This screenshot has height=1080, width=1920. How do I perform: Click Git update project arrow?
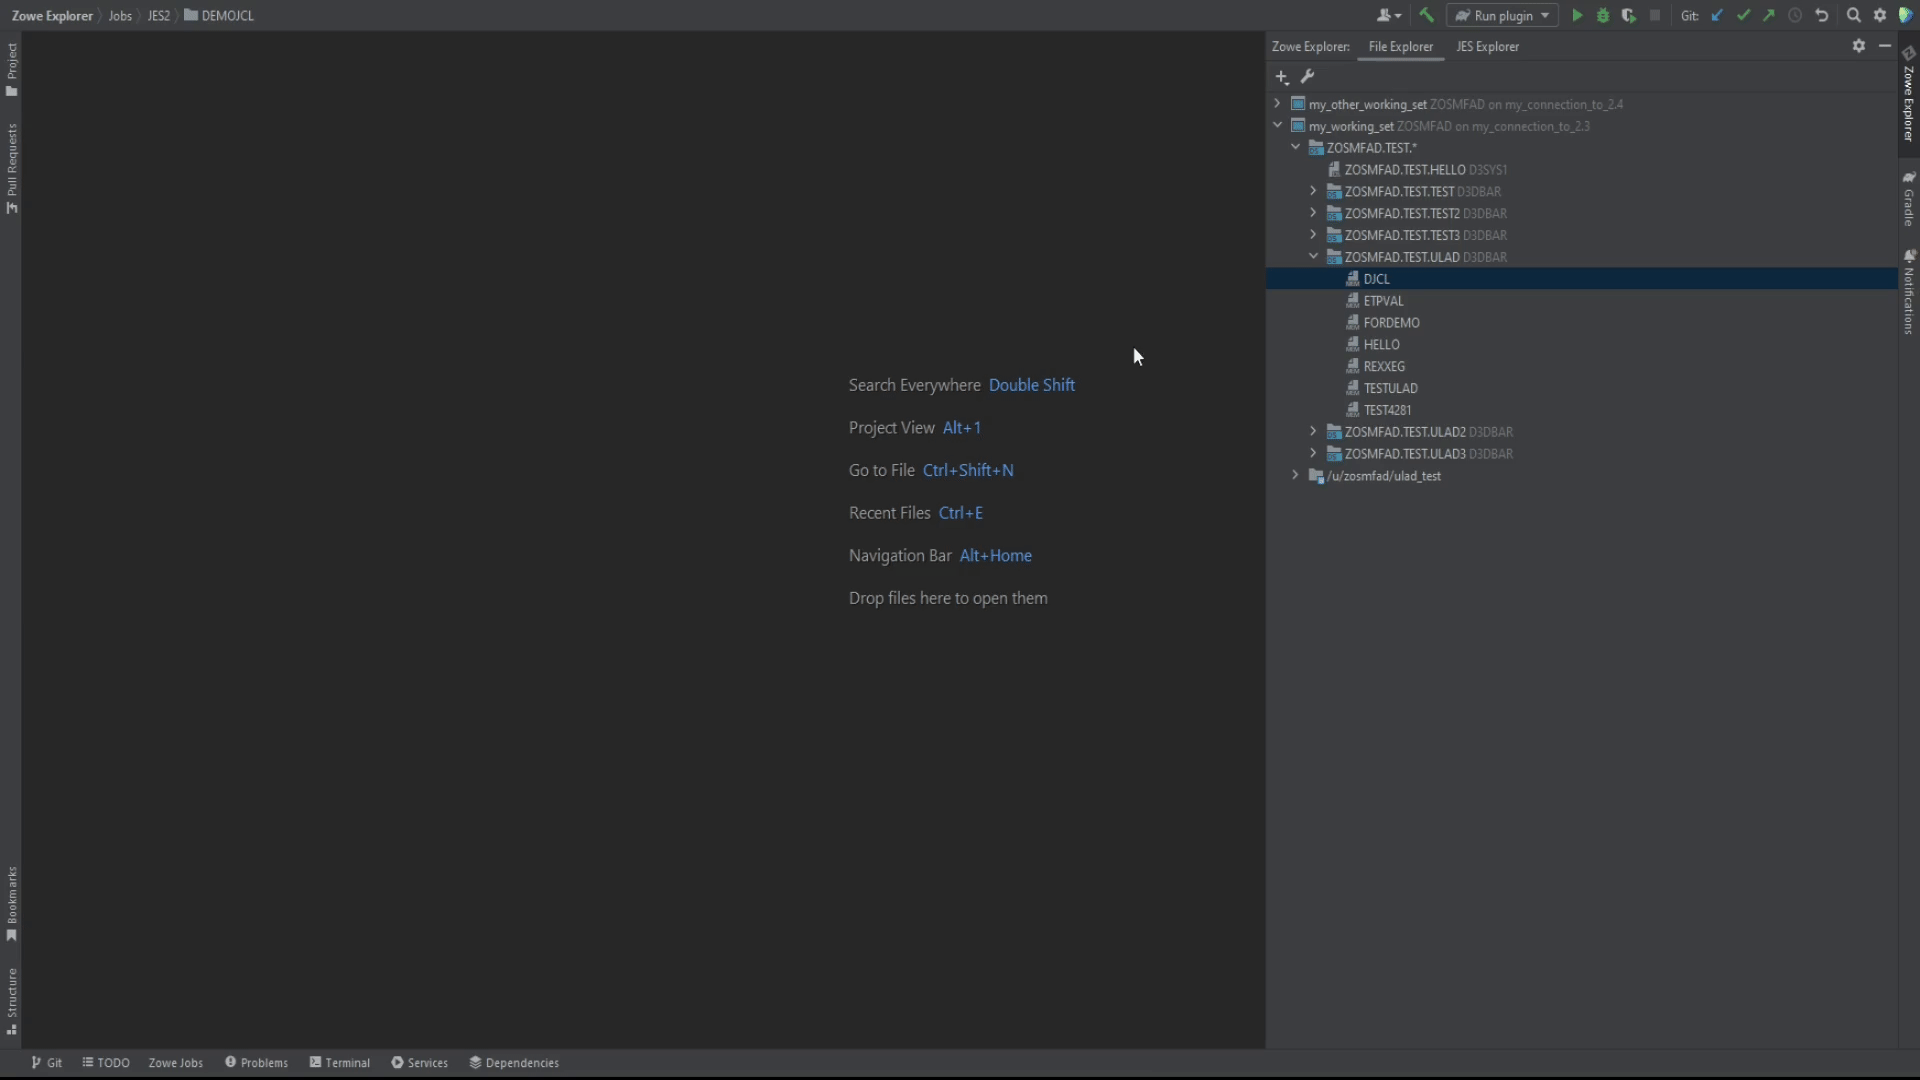(1717, 16)
